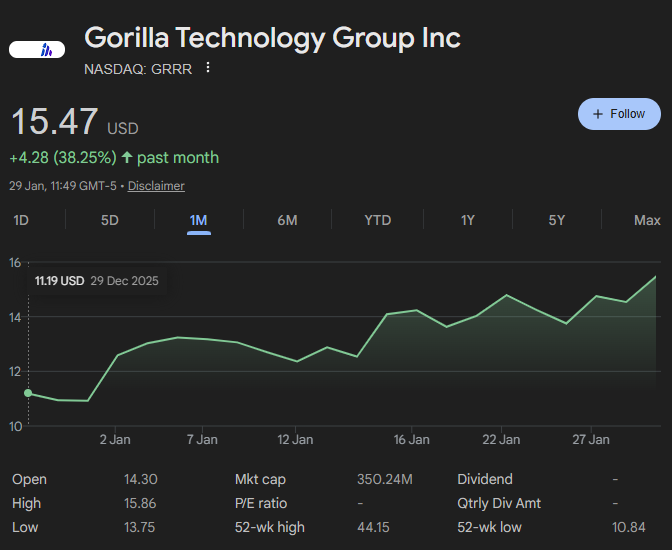Click the 52-wk high value 44.15
The width and height of the screenshot is (672, 550).
click(373, 527)
